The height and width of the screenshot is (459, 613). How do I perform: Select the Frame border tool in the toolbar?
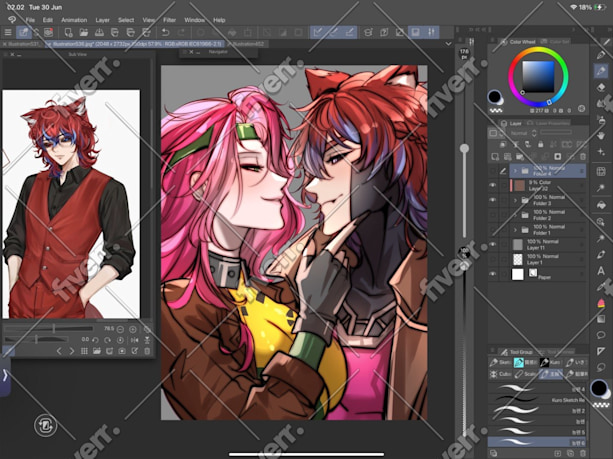(601, 171)
